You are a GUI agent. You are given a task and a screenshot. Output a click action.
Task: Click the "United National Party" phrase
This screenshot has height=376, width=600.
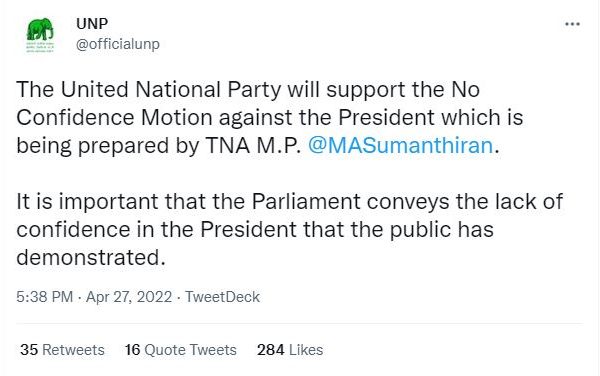point(172,90)
